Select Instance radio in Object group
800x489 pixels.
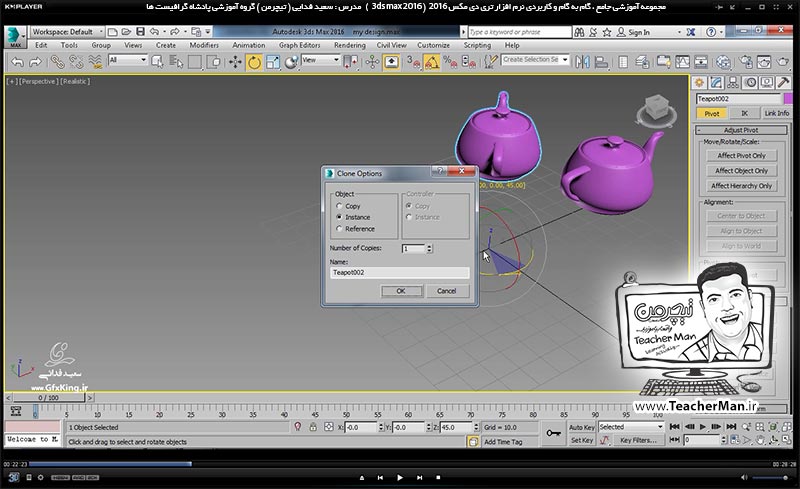click(x=339, y=217)
